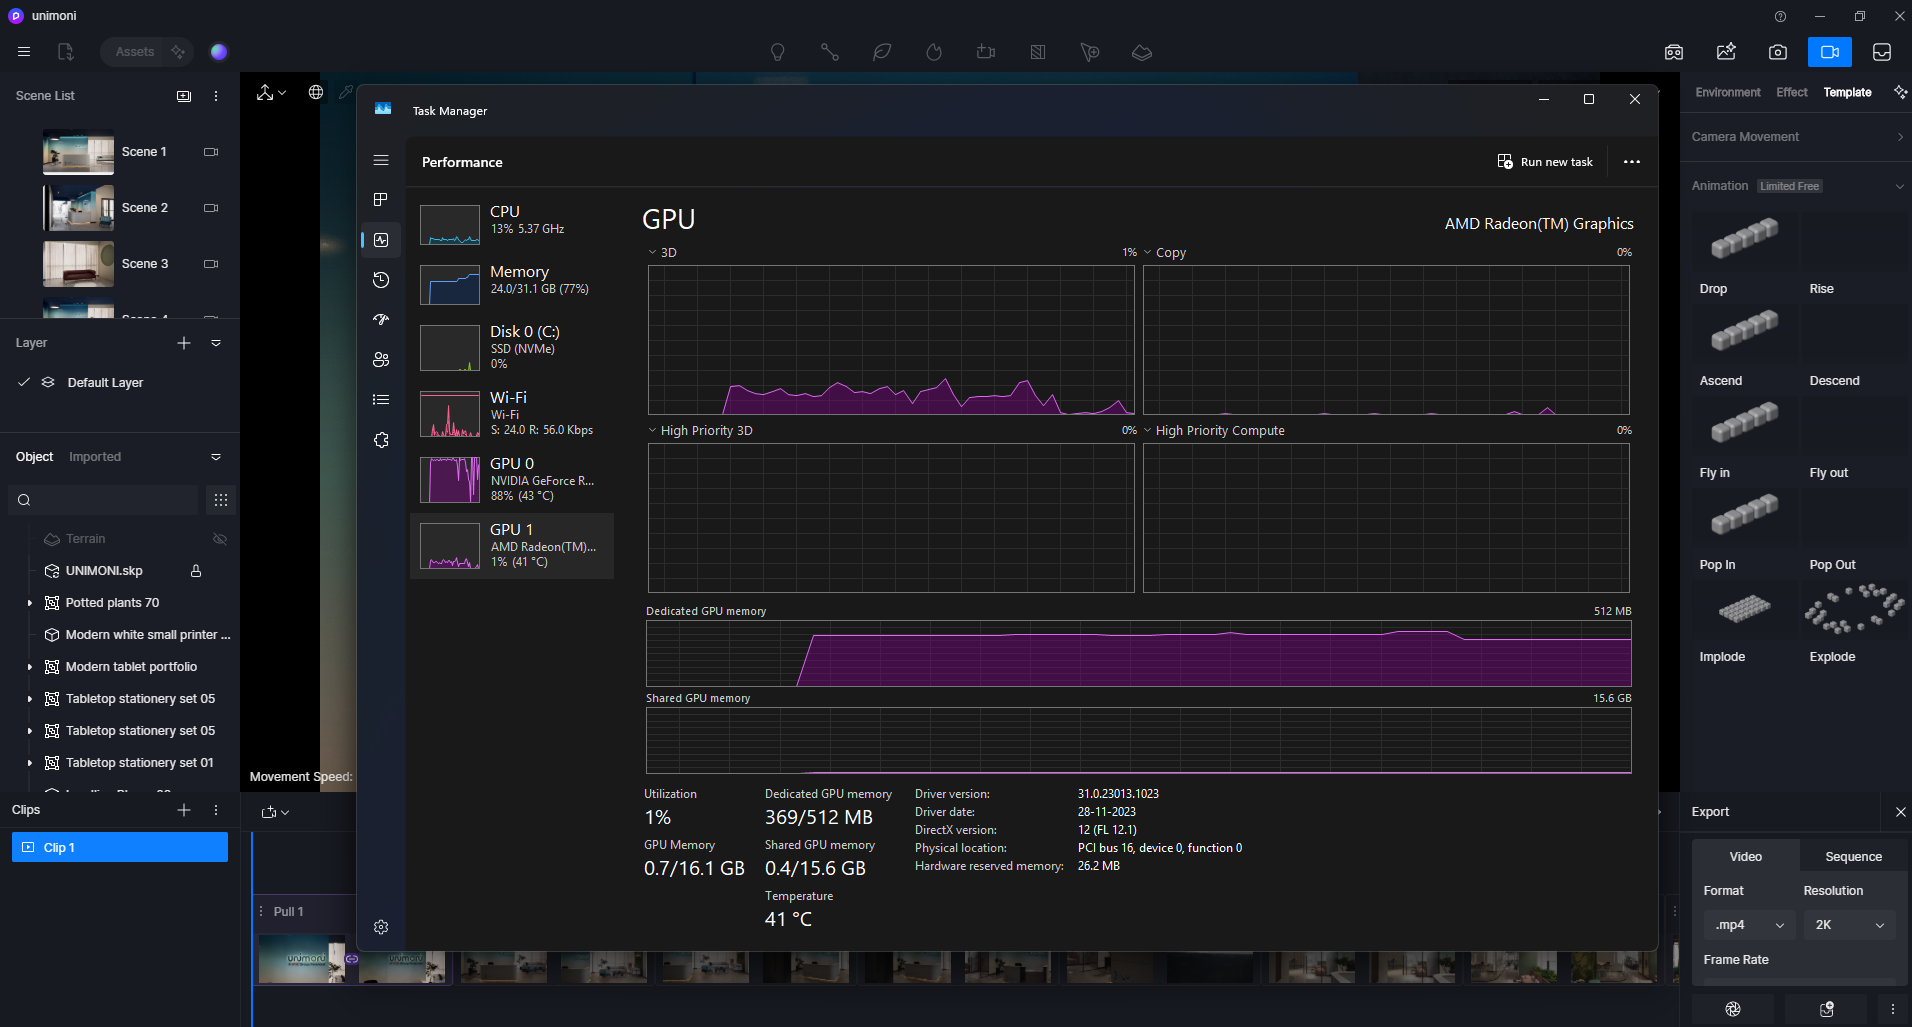Select Clip 1 in Clips list
This screenshot has height=1027, width=1912.
coord(120,847)
